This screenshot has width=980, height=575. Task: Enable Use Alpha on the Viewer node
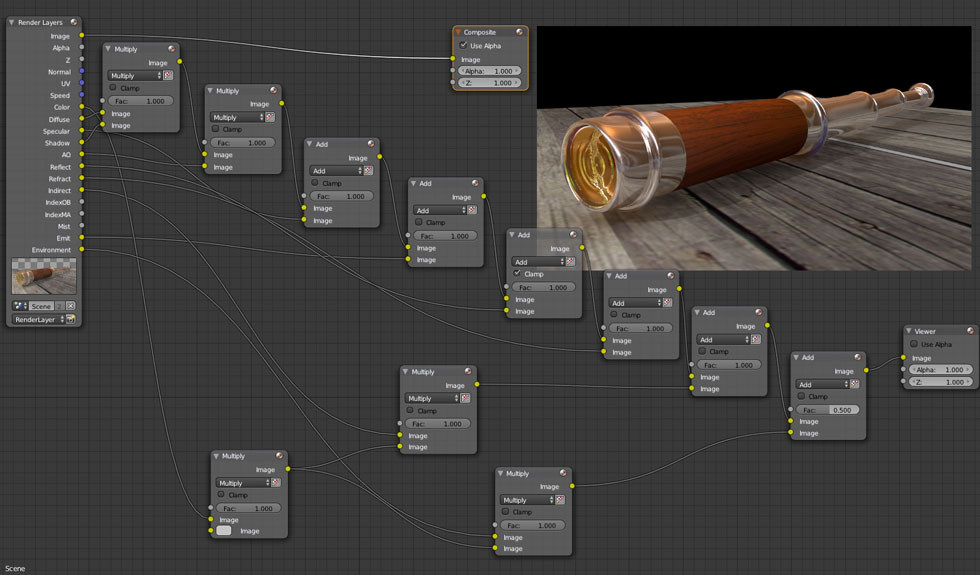pos(914,344)
